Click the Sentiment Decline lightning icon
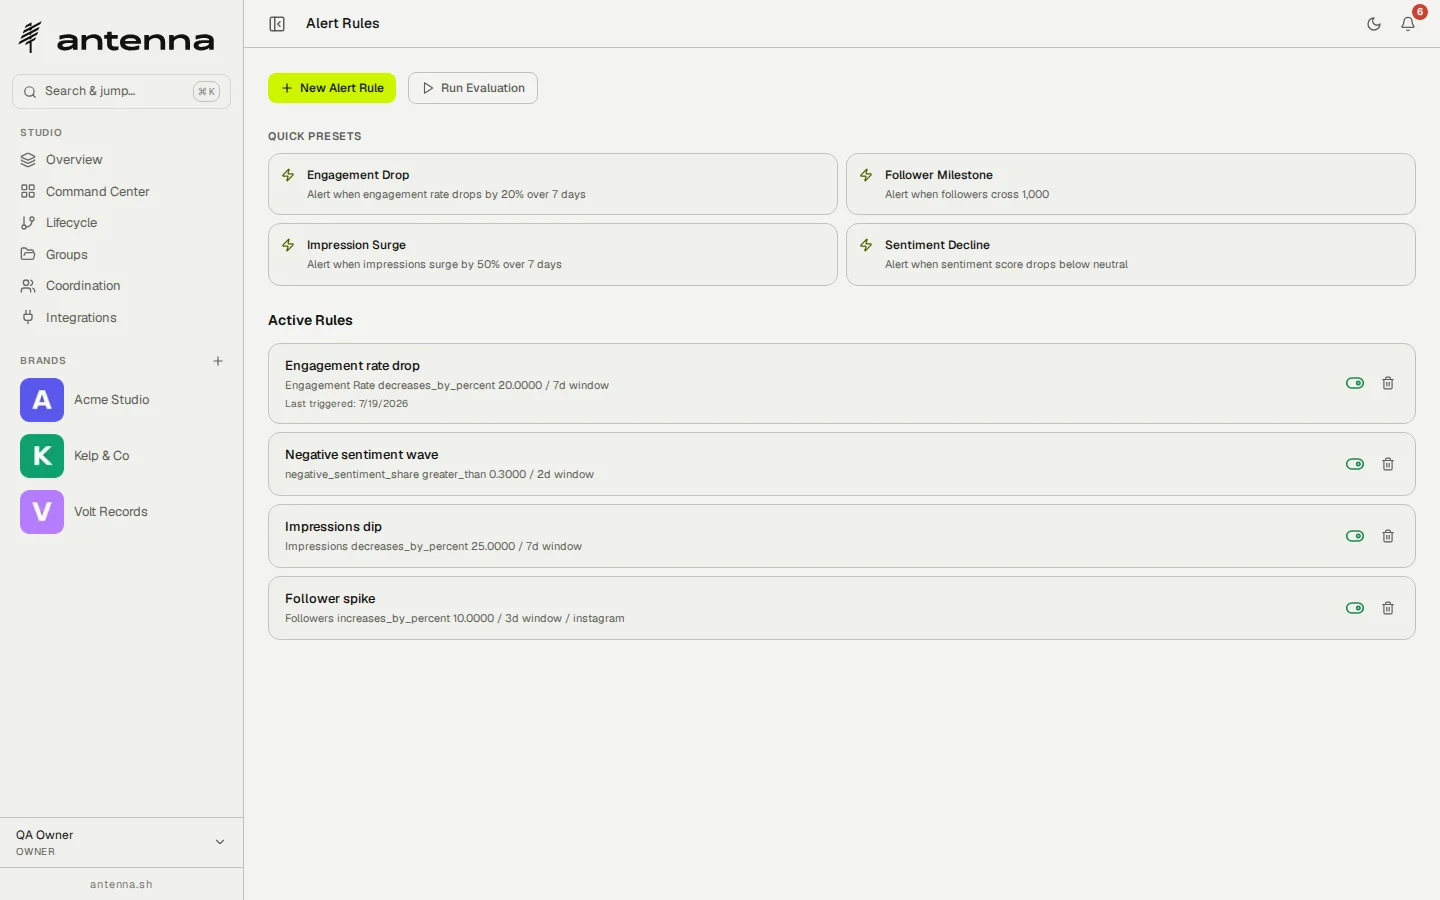This screenshot has width=1440, height=900. pyautogui.click(x=866, y=245)
